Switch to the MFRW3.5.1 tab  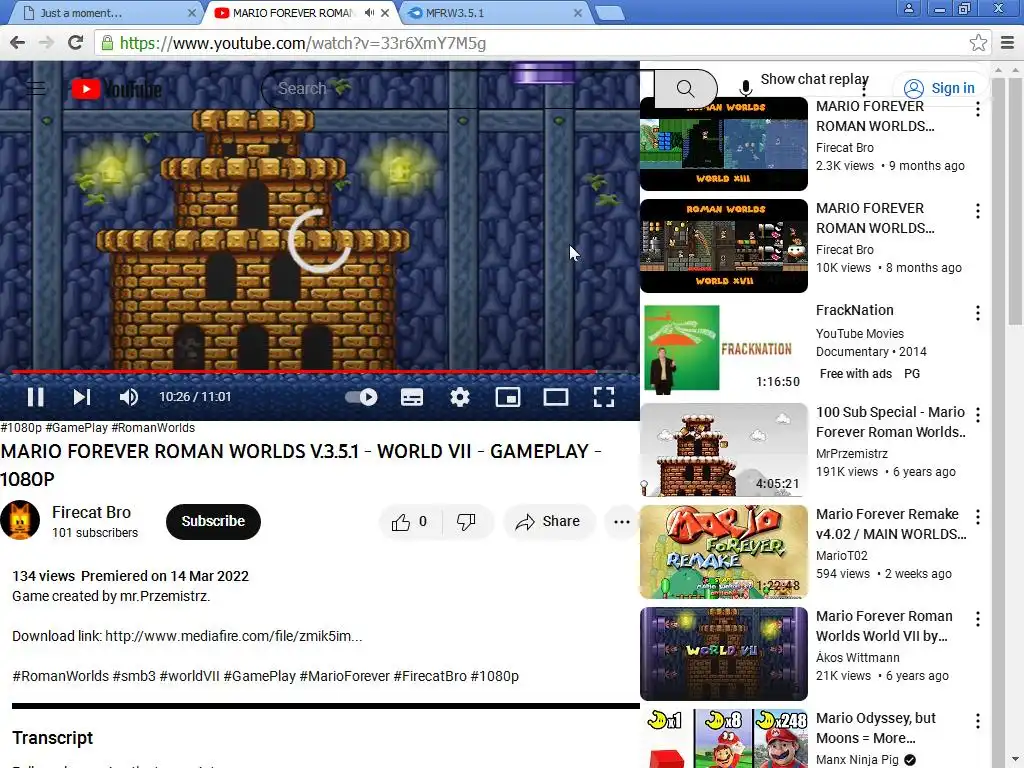pos(493,13)
